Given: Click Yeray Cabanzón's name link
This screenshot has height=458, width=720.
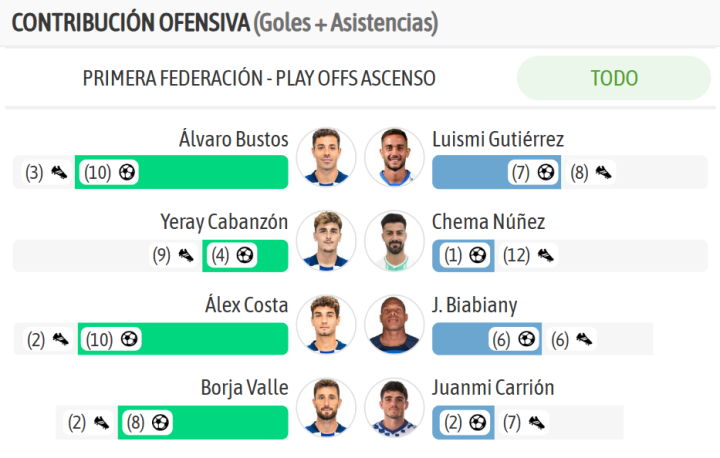Looking at the screenshot, I should 224,222.
